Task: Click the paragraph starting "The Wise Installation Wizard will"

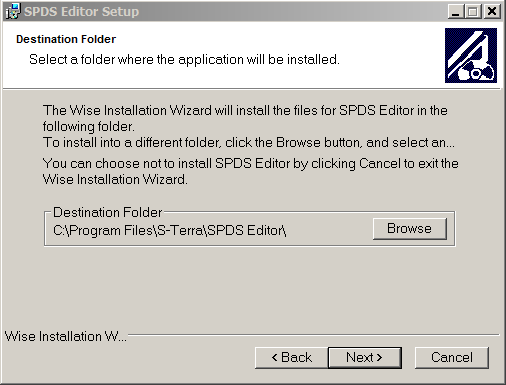Action: click(x=245, y=118)
